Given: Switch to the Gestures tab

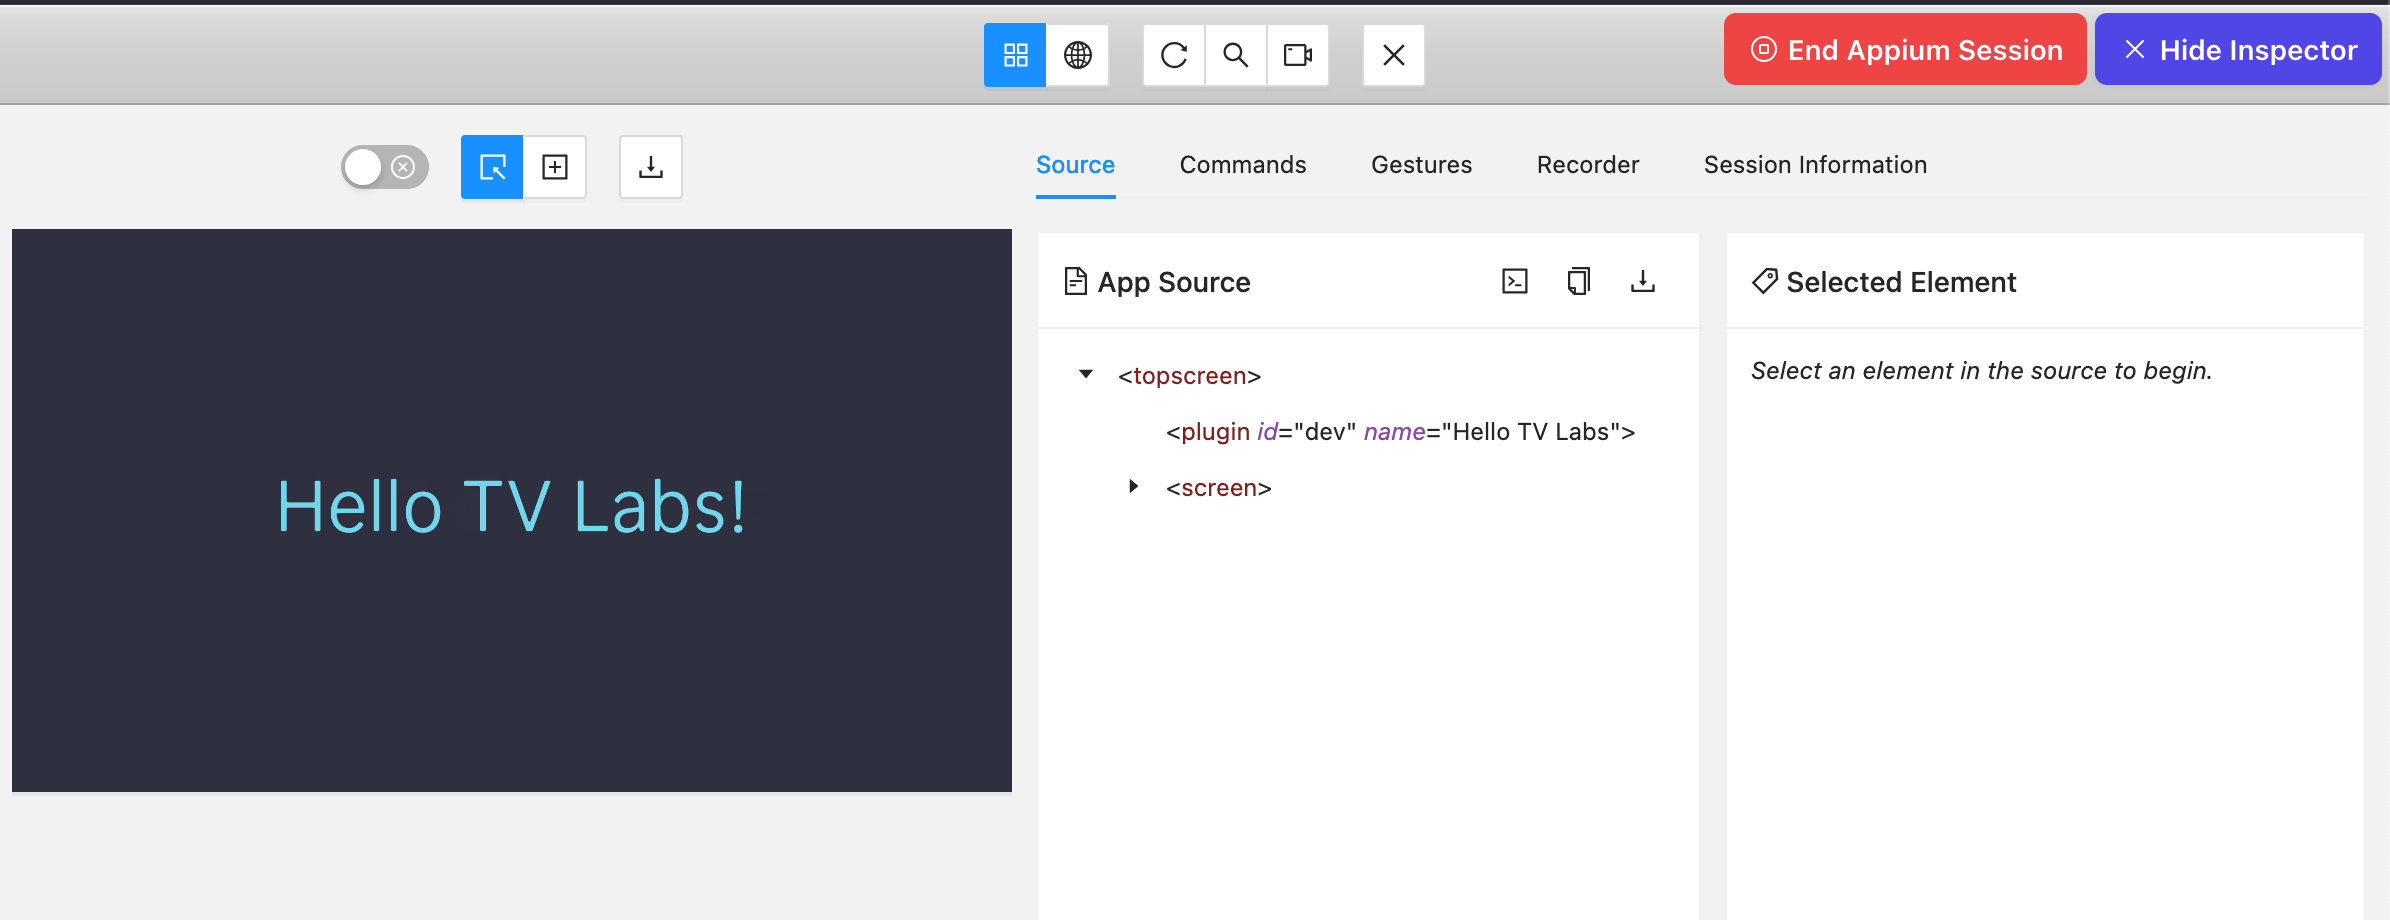Looking at the screenshot, I should point(1421,165).
